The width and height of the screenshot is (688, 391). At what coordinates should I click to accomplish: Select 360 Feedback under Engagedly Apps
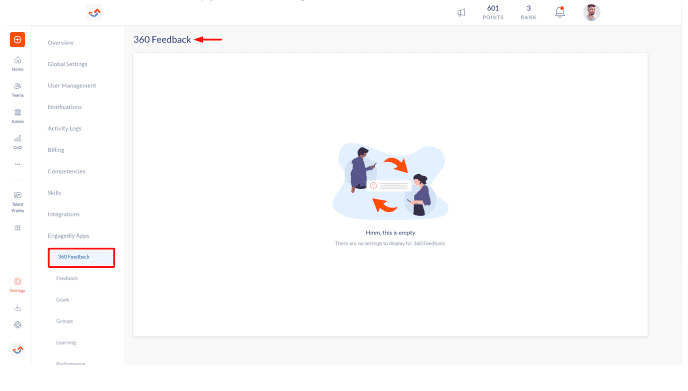click(81, 258)
